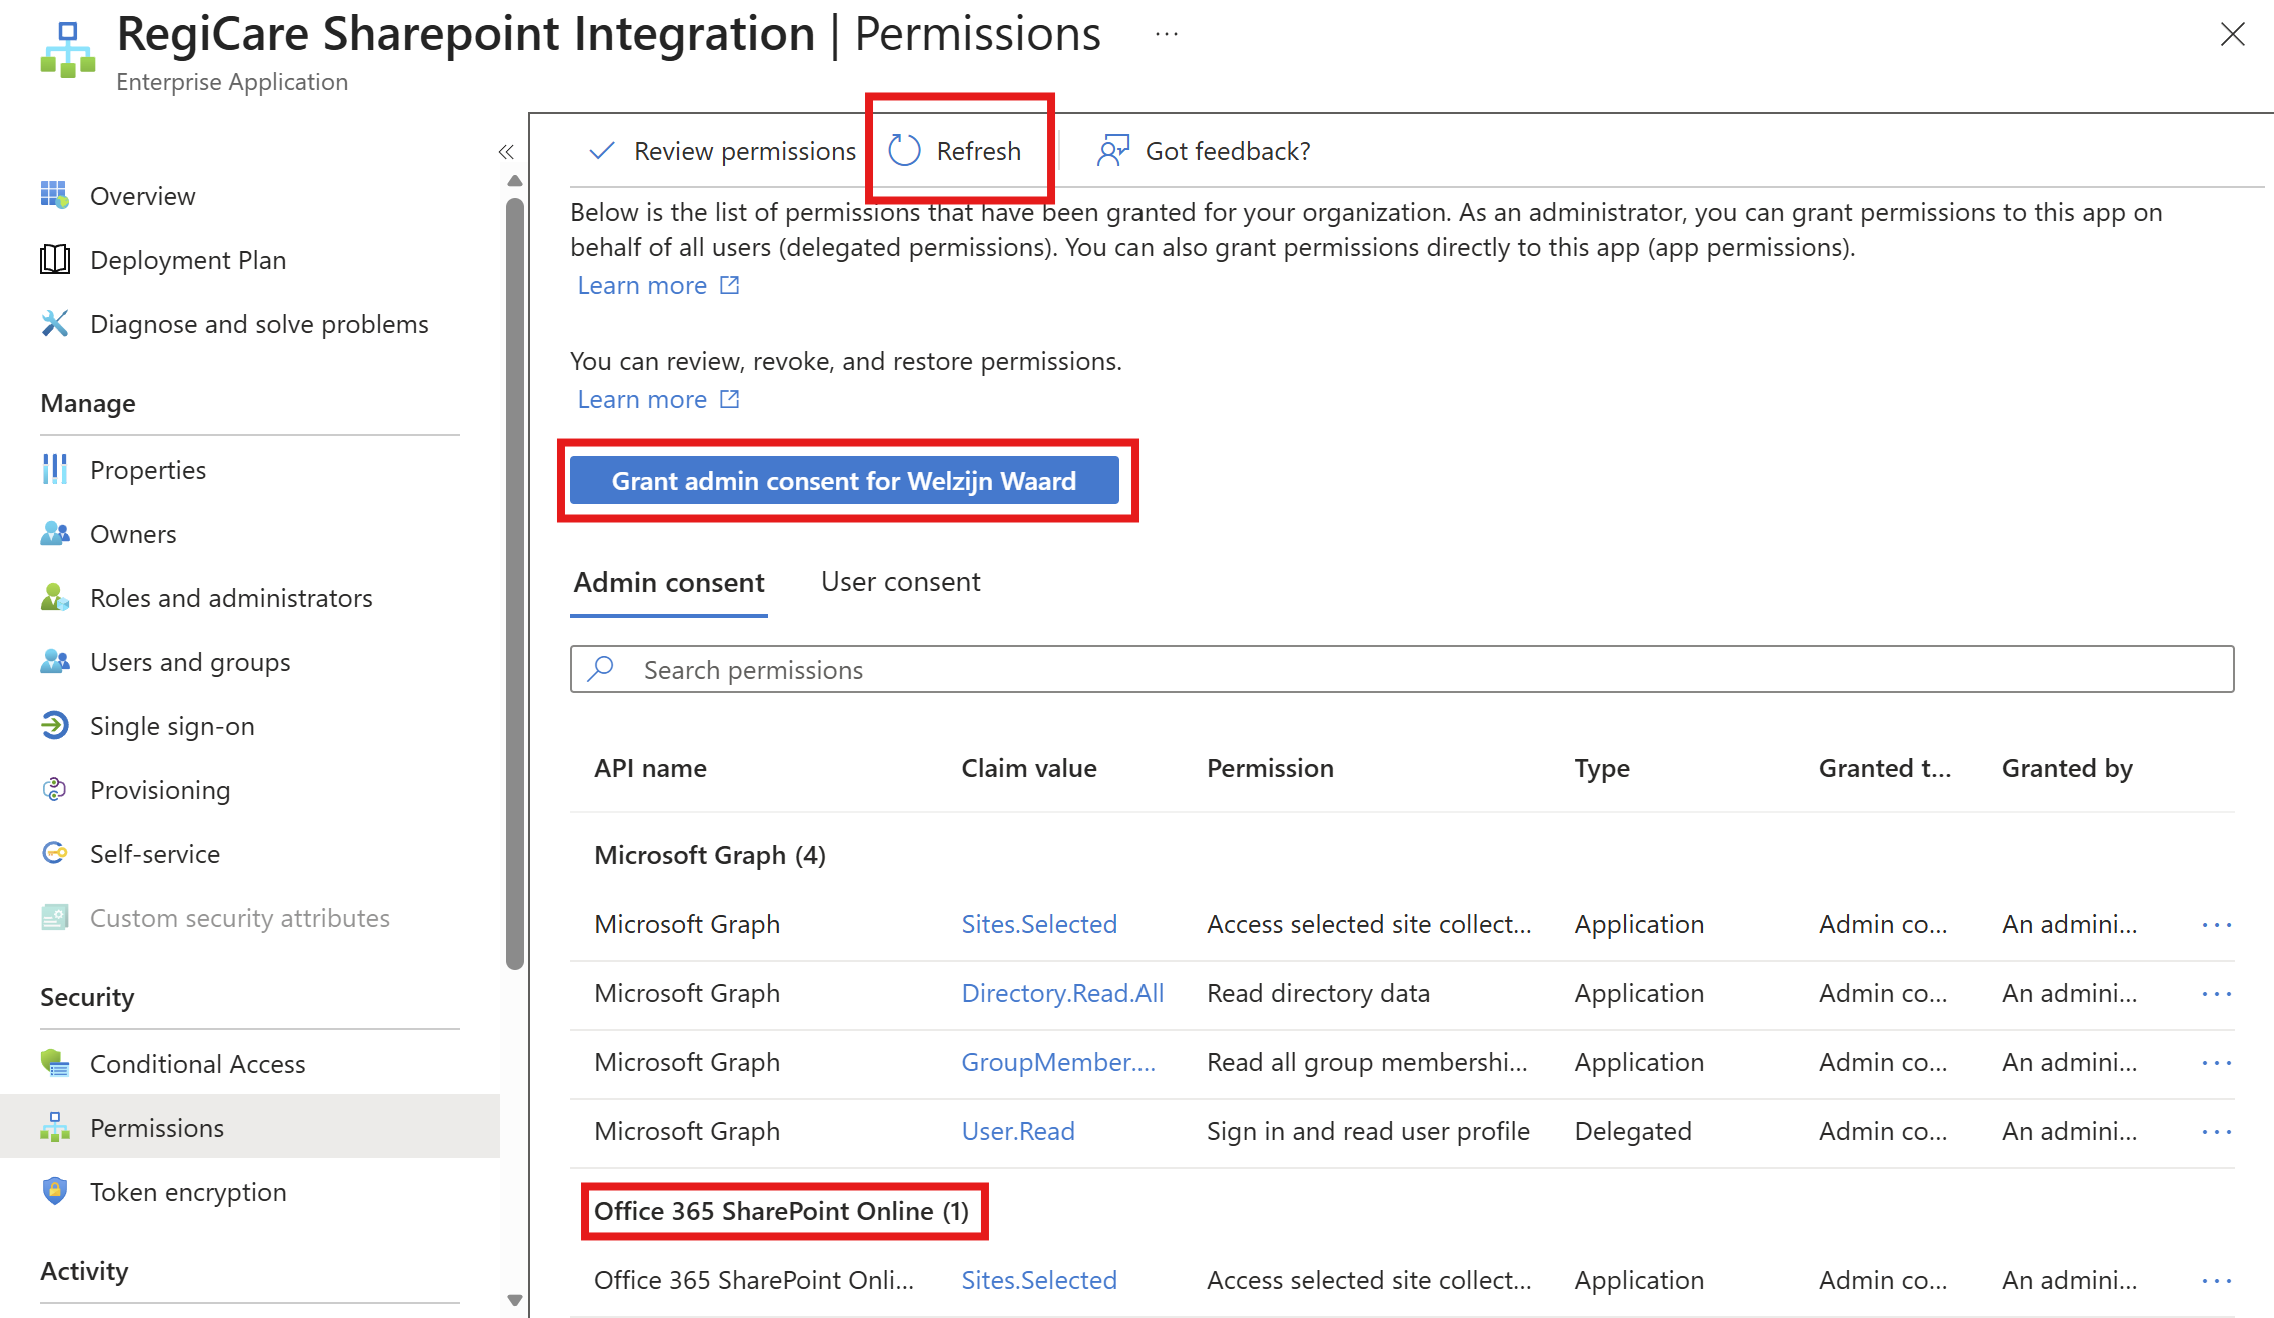This screenshot has height=1318, width=2274.
Task: Switch to the User consent tab
Action: tap(900, 582)
